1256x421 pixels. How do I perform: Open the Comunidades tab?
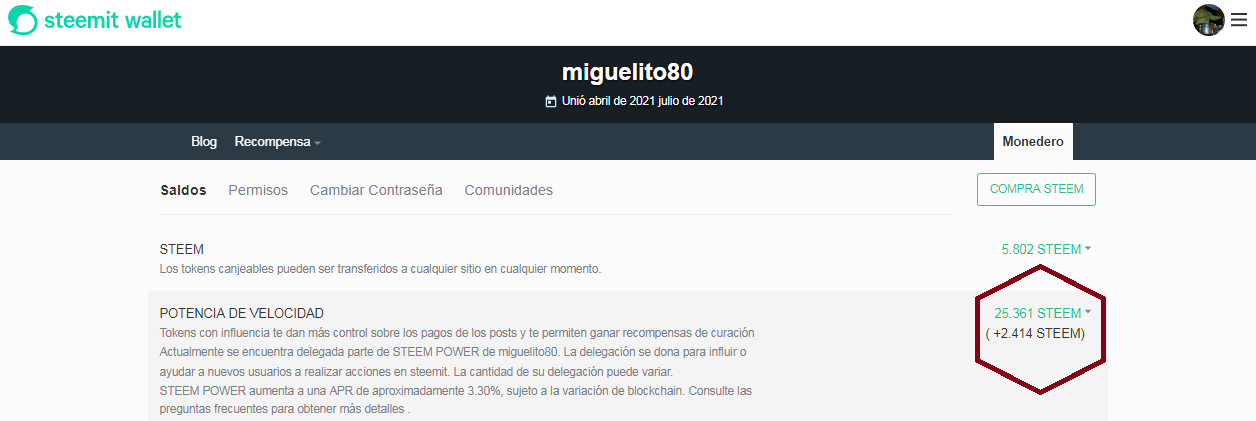pos(508,190)
